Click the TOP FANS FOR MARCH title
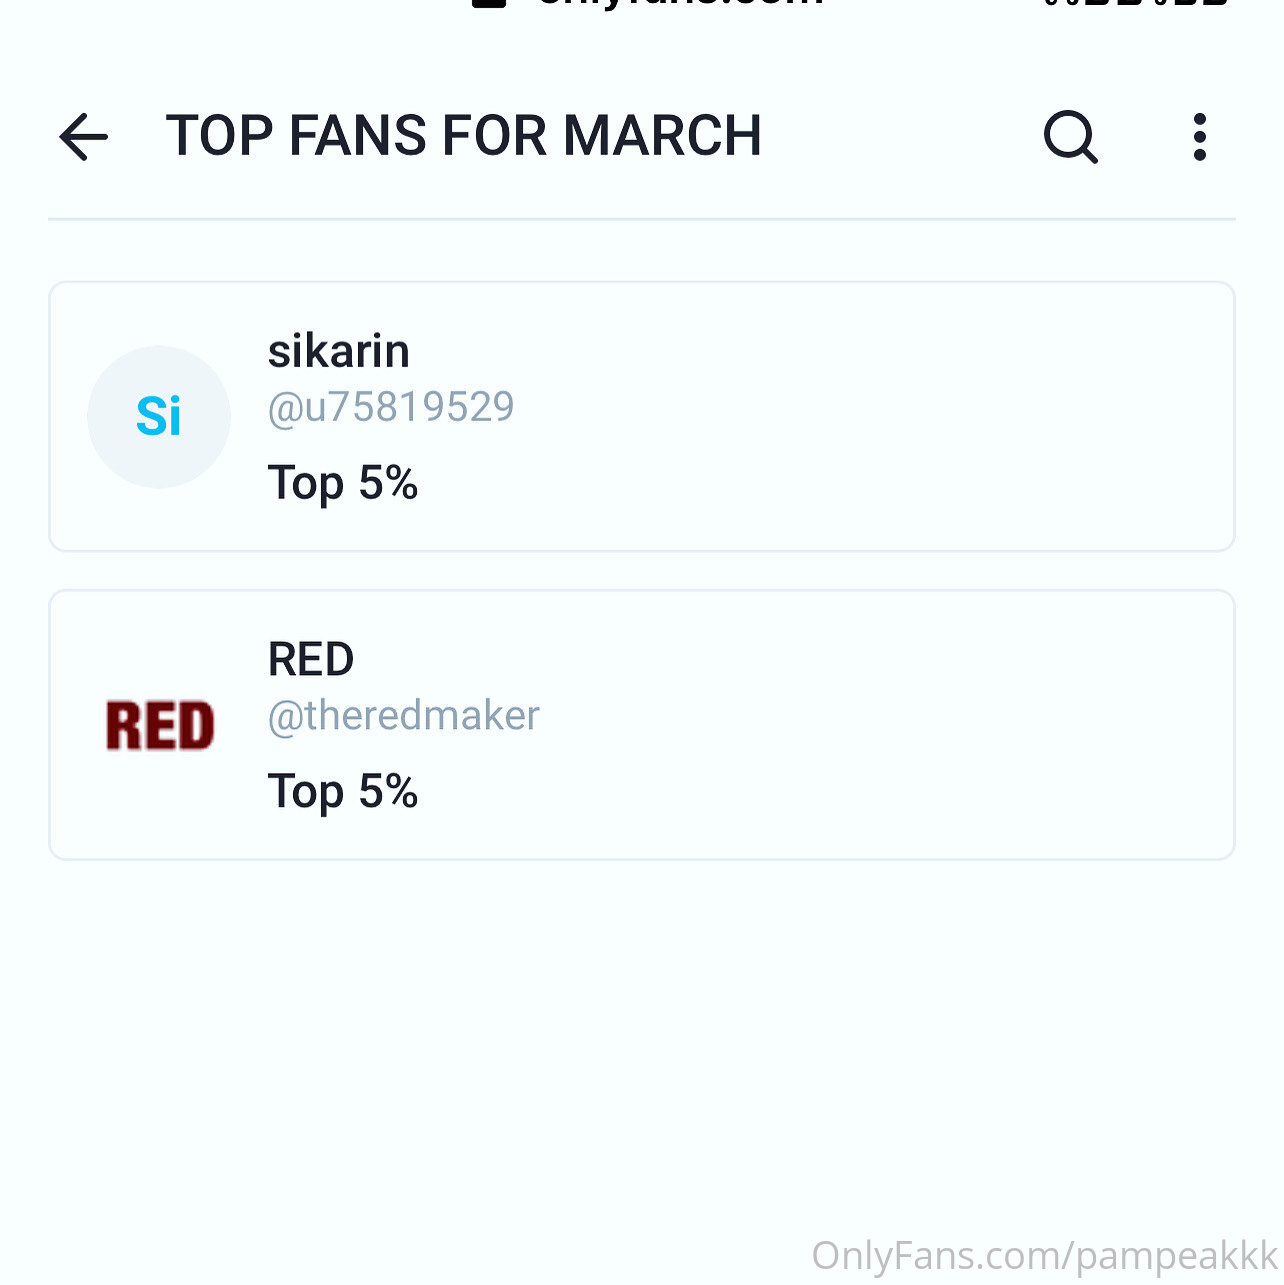 (463, 136)
